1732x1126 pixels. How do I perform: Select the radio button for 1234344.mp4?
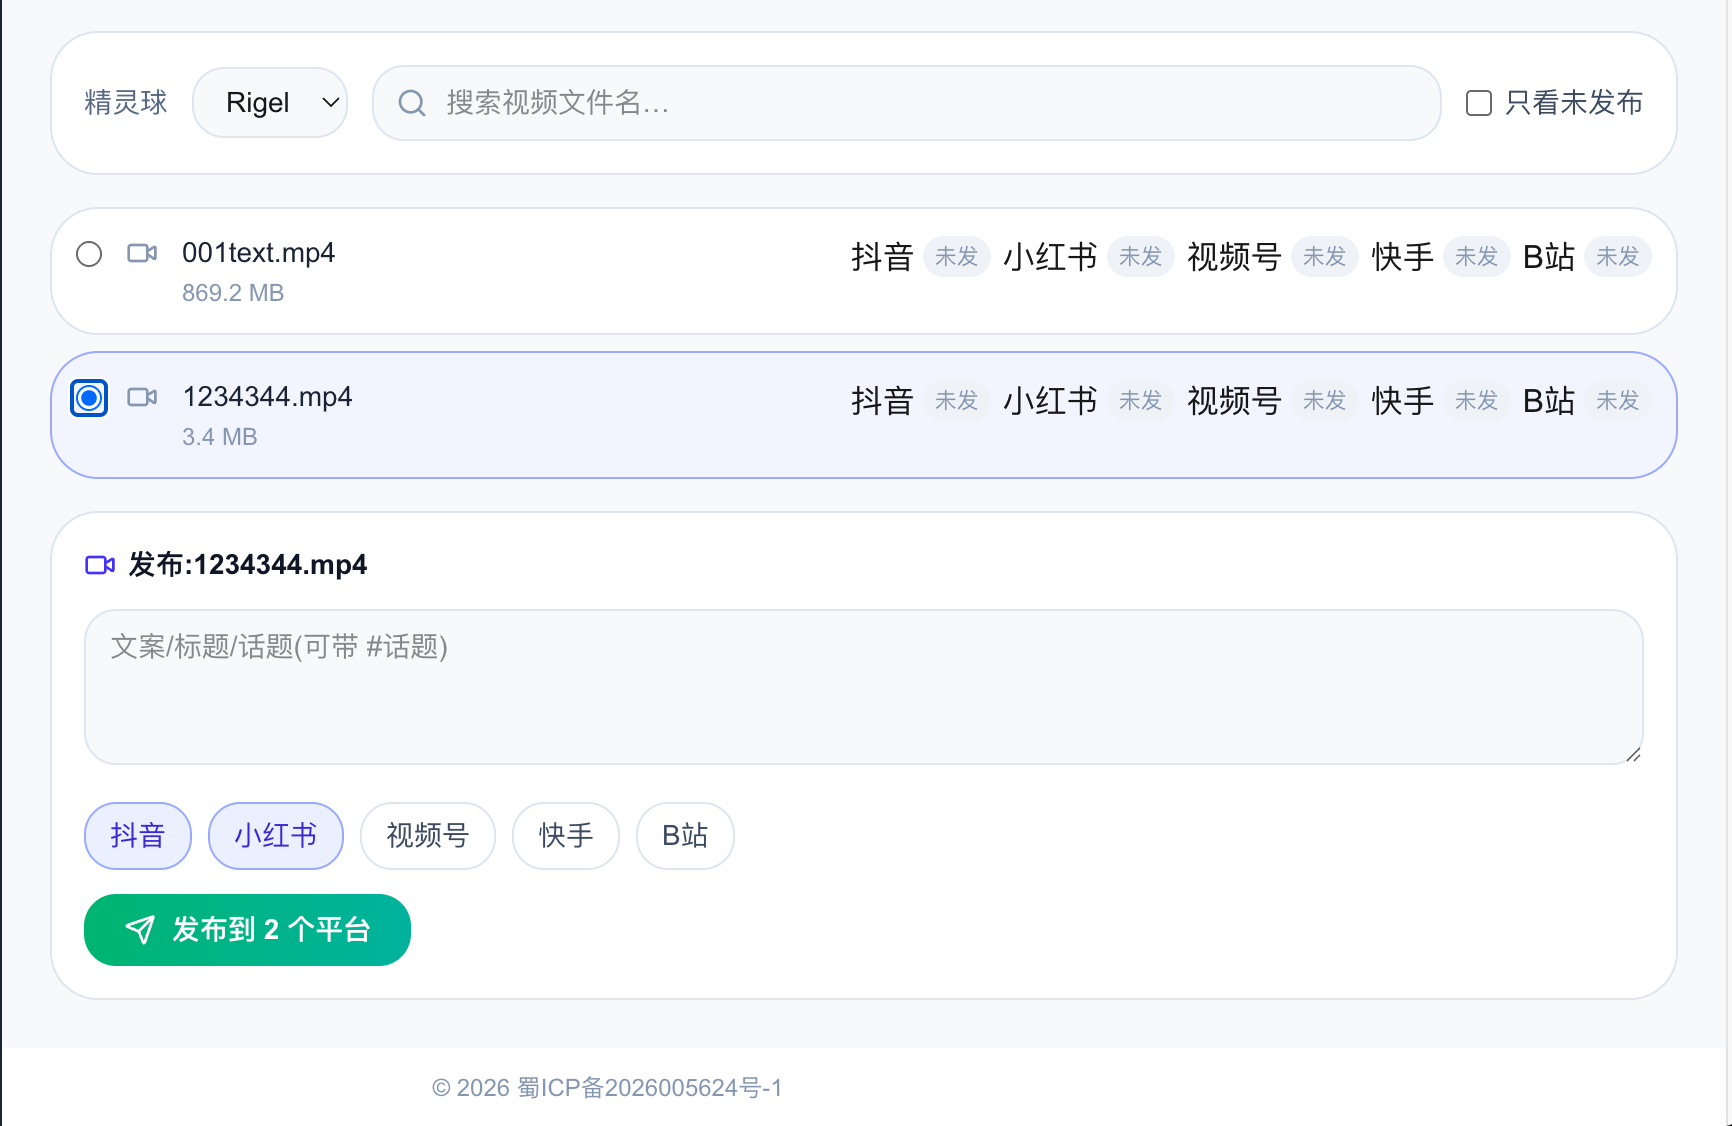coord(89,398)
